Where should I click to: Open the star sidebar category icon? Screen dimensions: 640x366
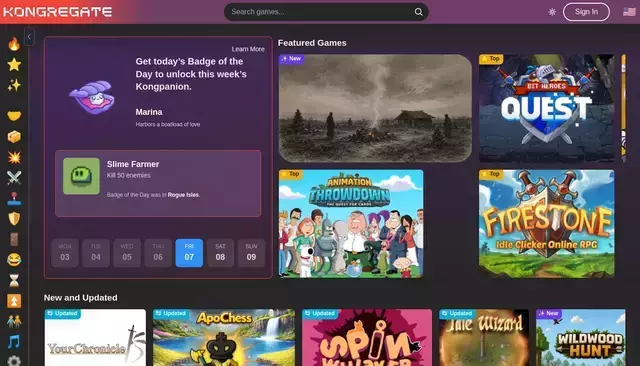coord(14,64)
